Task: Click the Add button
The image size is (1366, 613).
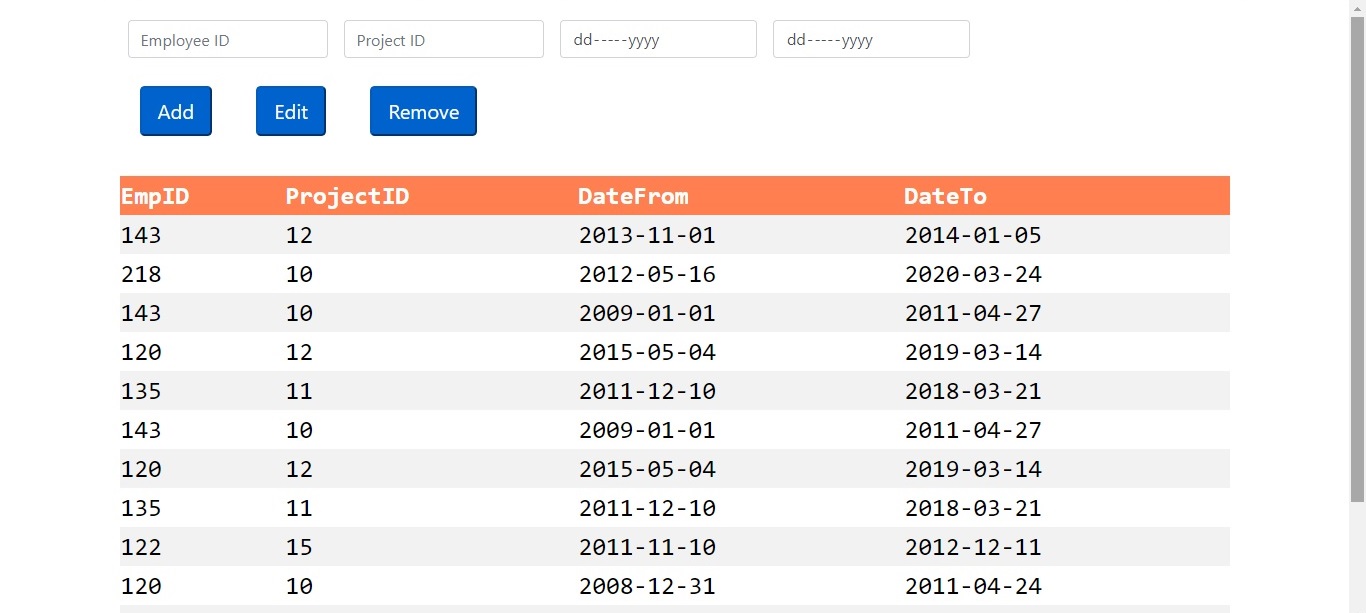Action: click(176, 111)
